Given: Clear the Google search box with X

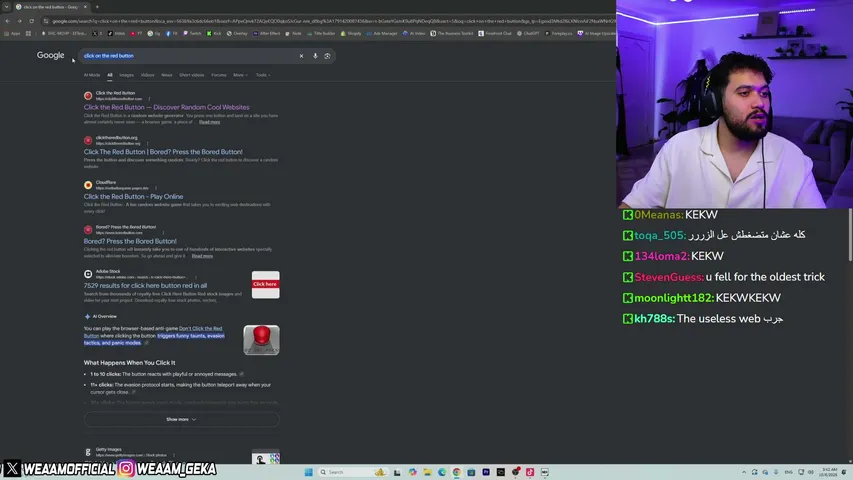Looking at the screenshot, I should tap(301, 56).
